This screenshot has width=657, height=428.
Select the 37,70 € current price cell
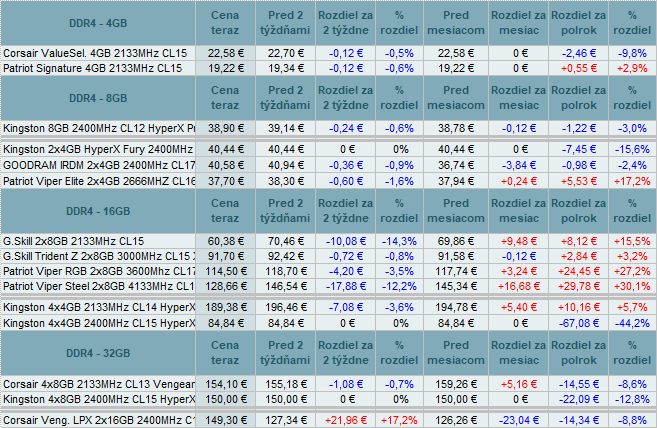pos(225,182)
